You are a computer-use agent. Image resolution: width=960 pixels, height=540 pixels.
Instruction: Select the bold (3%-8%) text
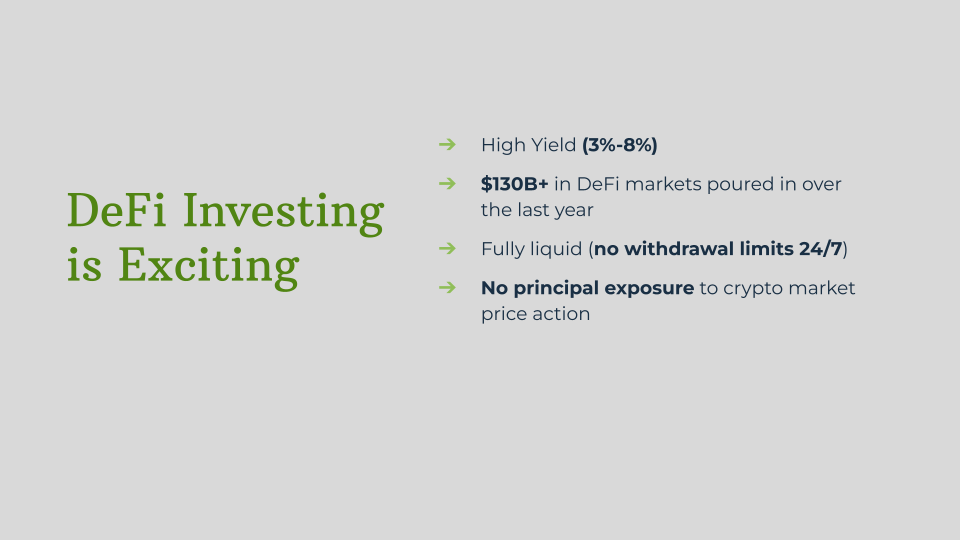tap(620, 145)
